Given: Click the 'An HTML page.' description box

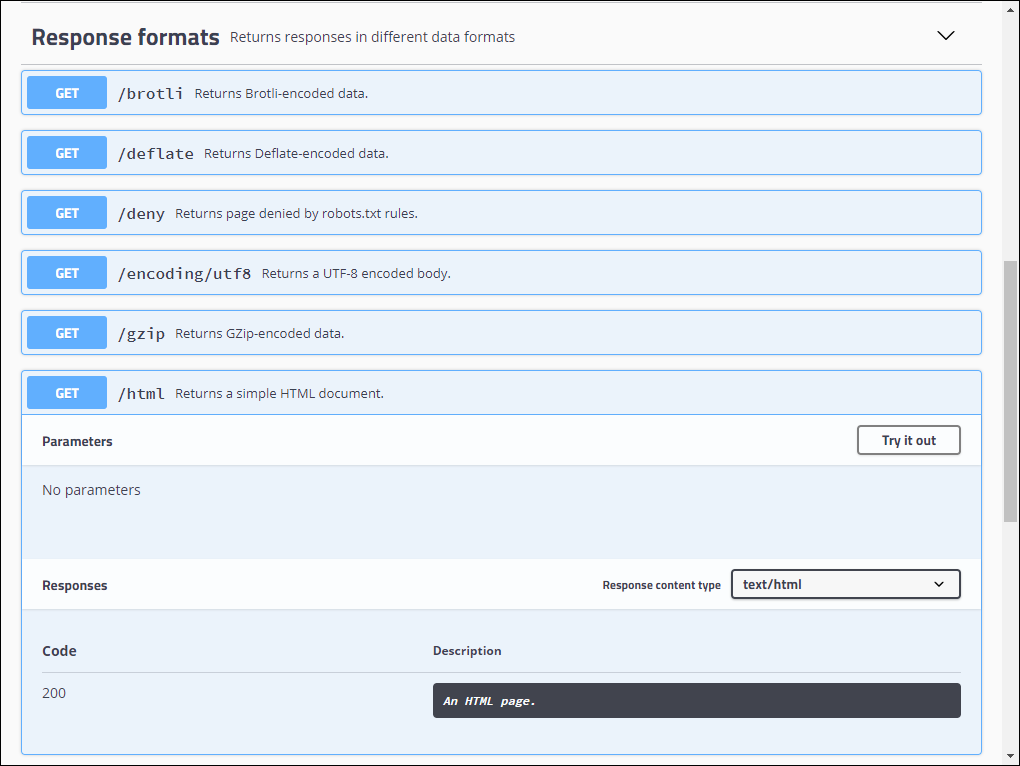Looking at the screenshot, I should tap(696, 701).
